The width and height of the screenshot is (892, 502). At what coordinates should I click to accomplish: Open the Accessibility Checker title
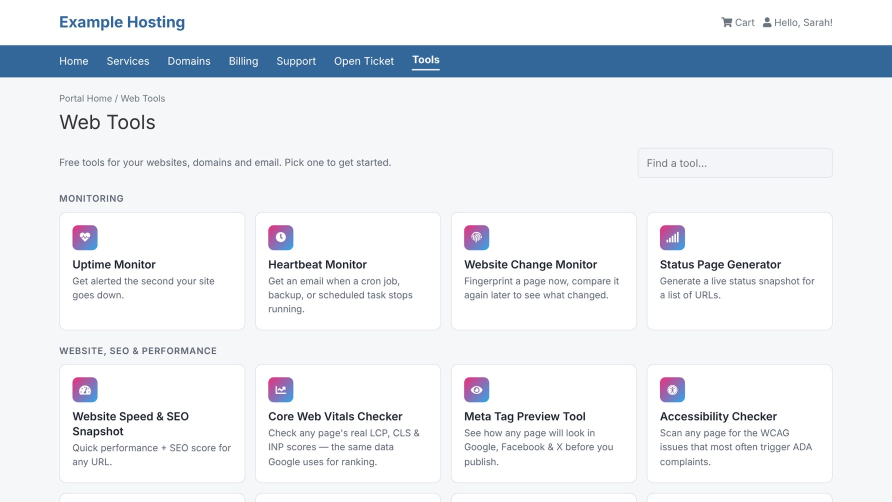coord(718,416)
